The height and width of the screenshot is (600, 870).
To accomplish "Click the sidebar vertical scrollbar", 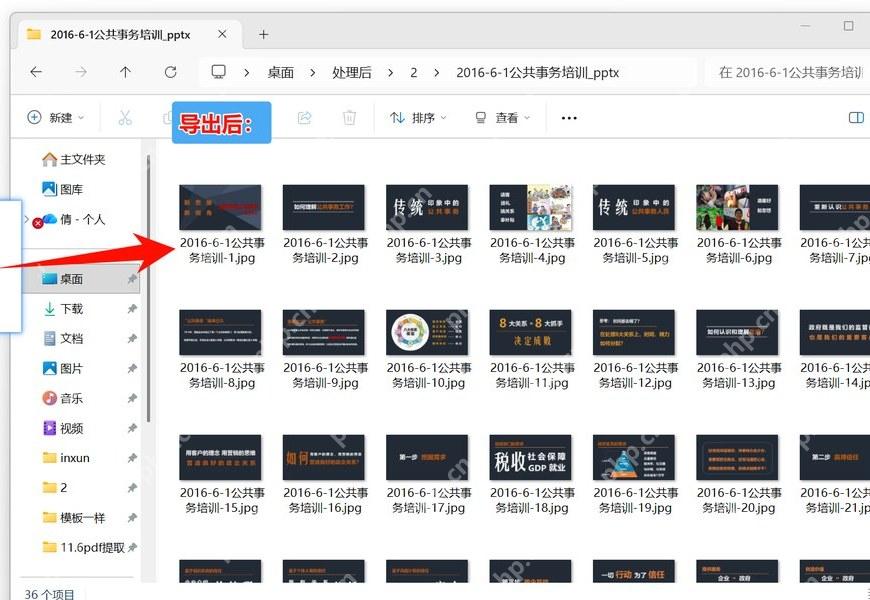I will coord(148,289).
